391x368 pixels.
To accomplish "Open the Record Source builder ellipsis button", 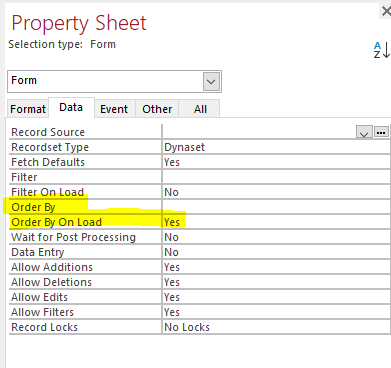I will point(381,132).
